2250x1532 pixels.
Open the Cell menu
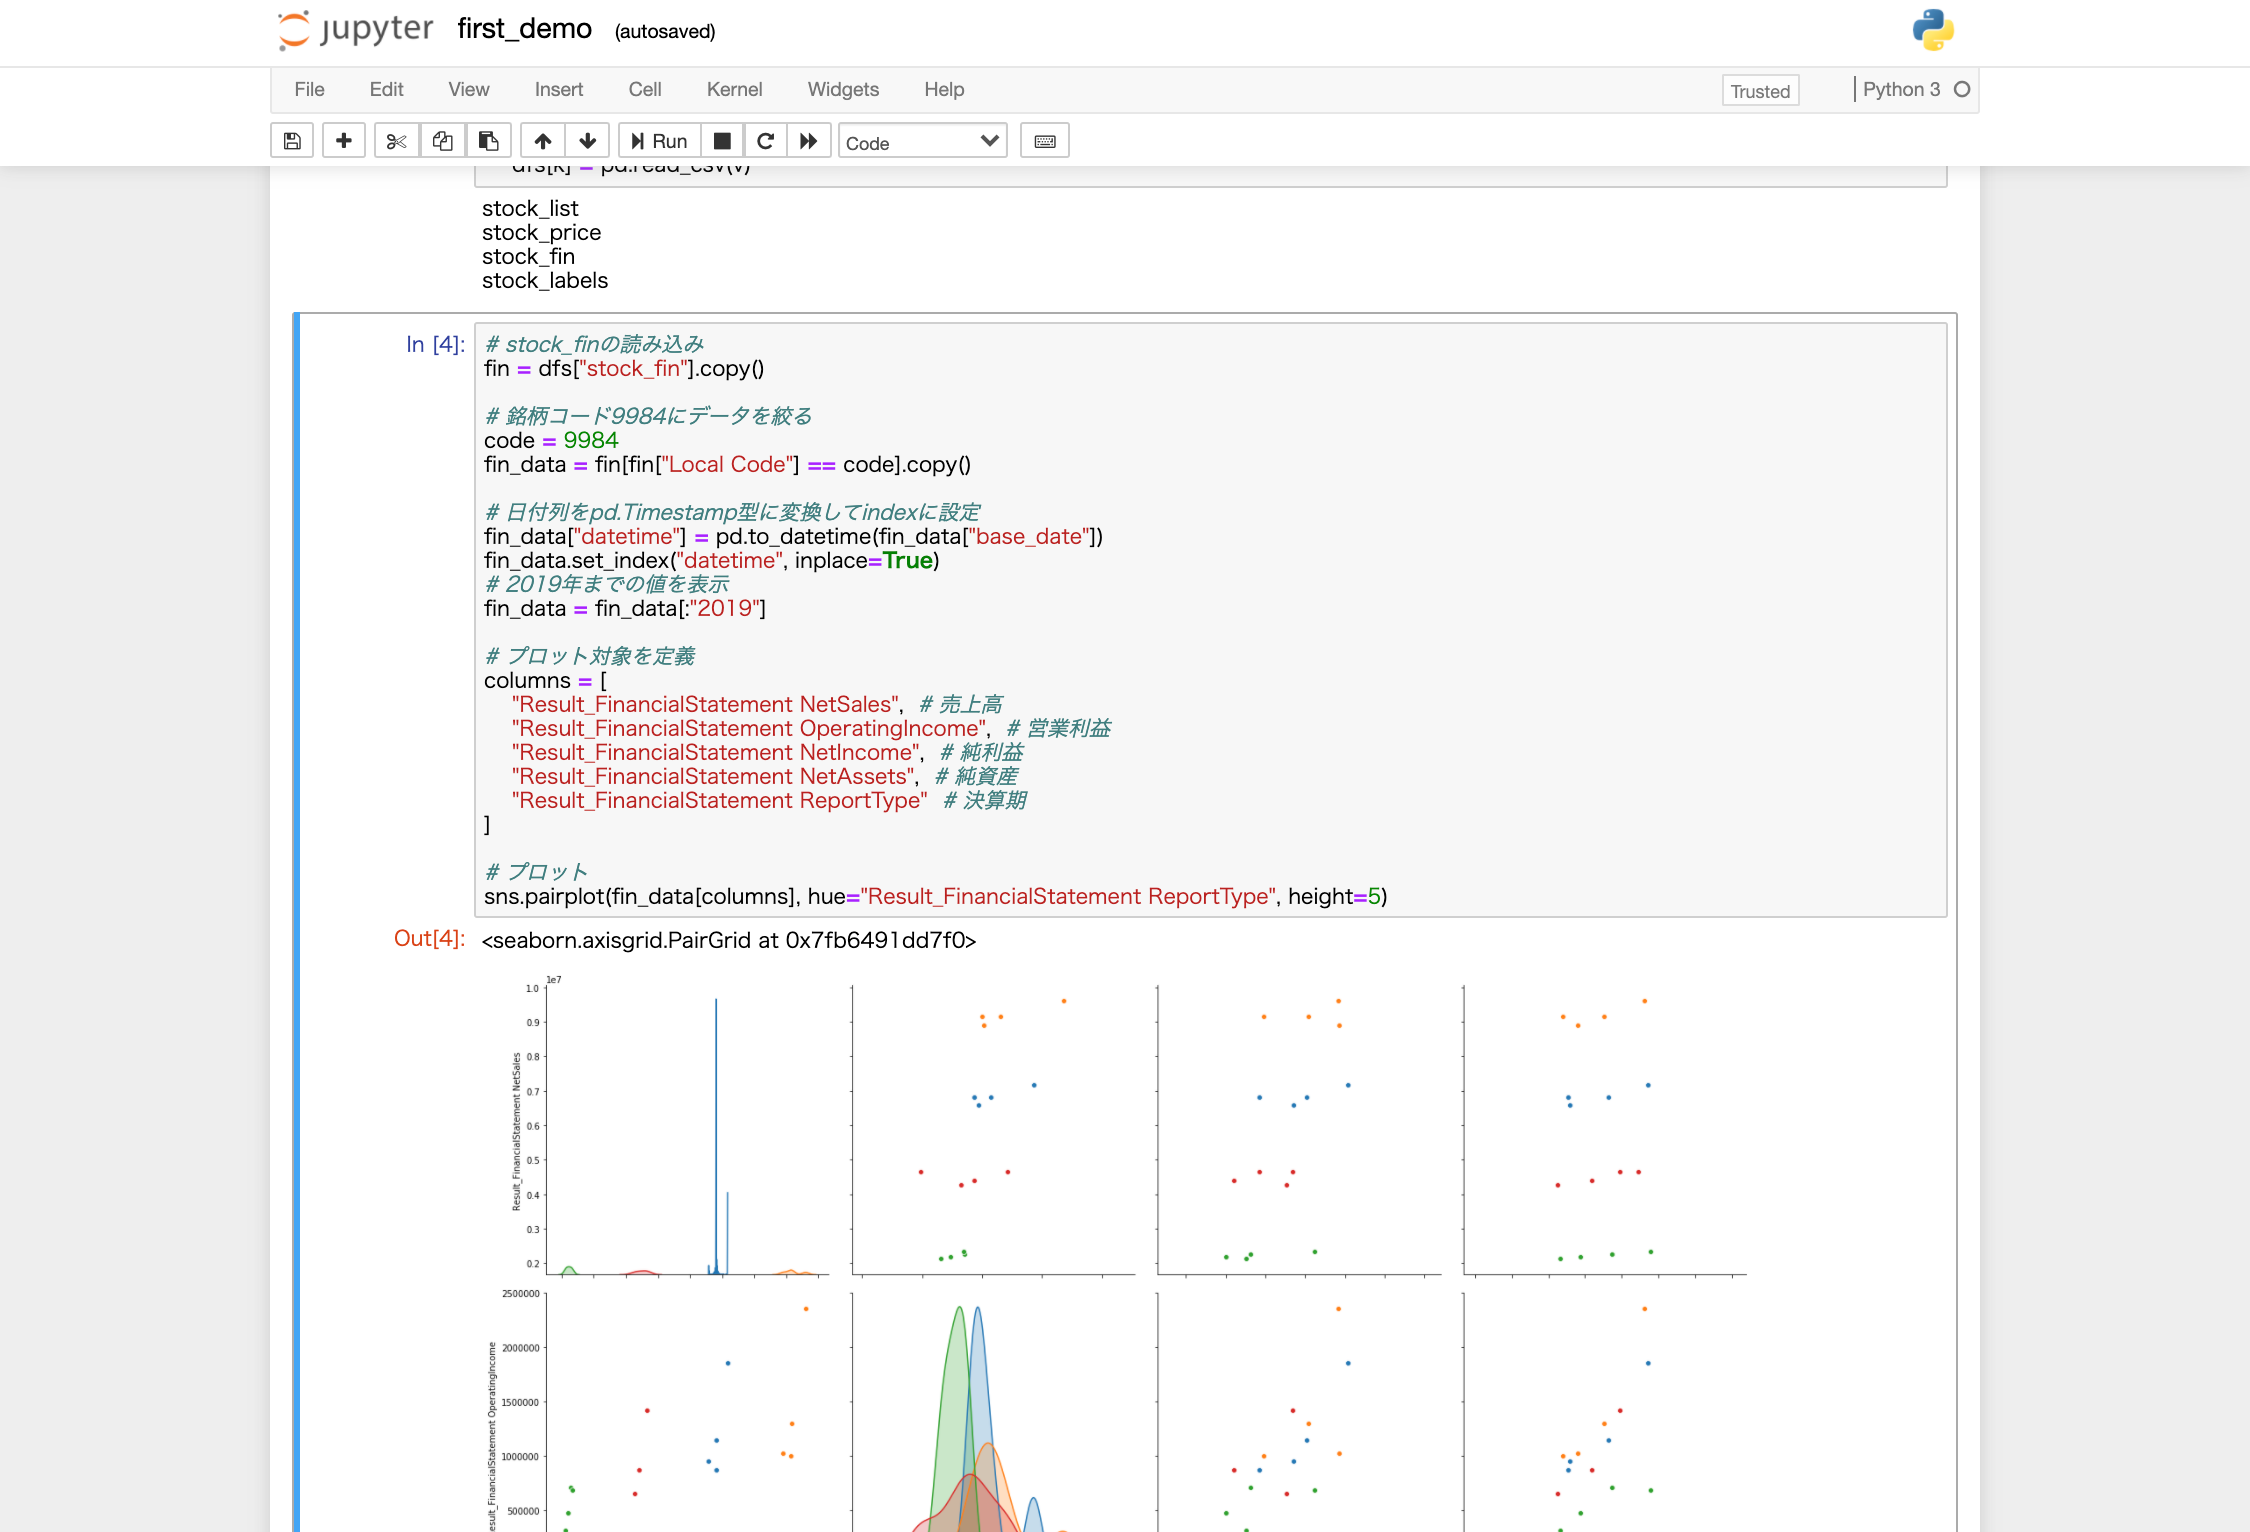[x=644, y=89]
